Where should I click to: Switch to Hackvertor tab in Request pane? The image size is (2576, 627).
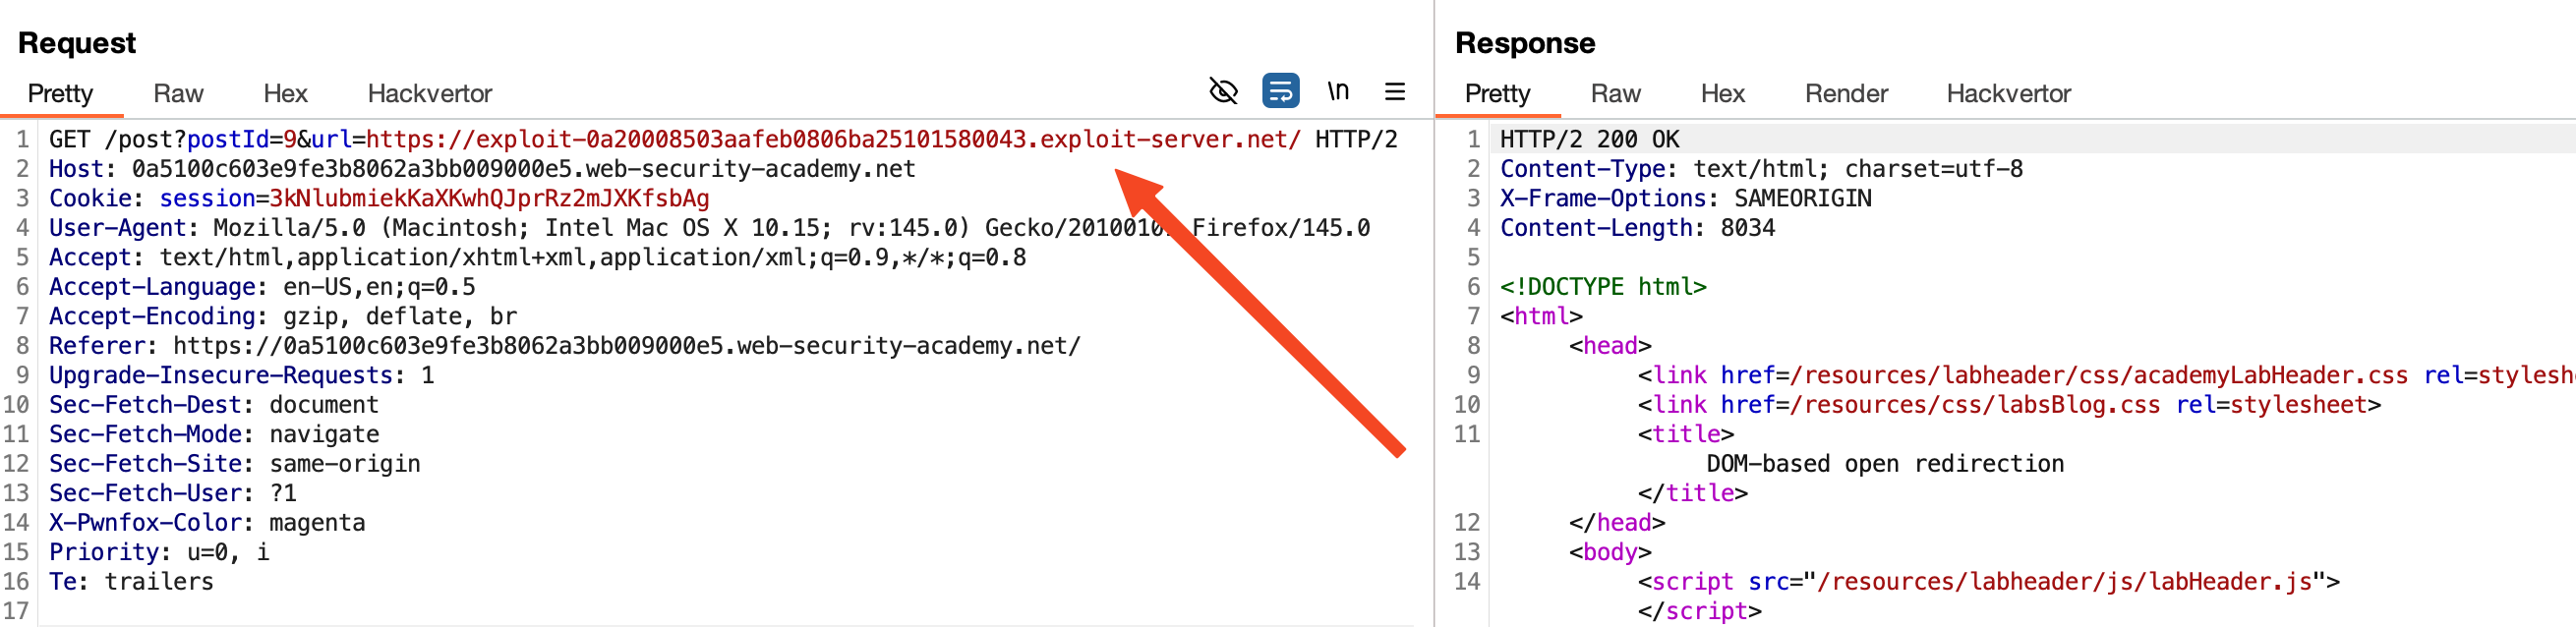click(x=429, y=94)
